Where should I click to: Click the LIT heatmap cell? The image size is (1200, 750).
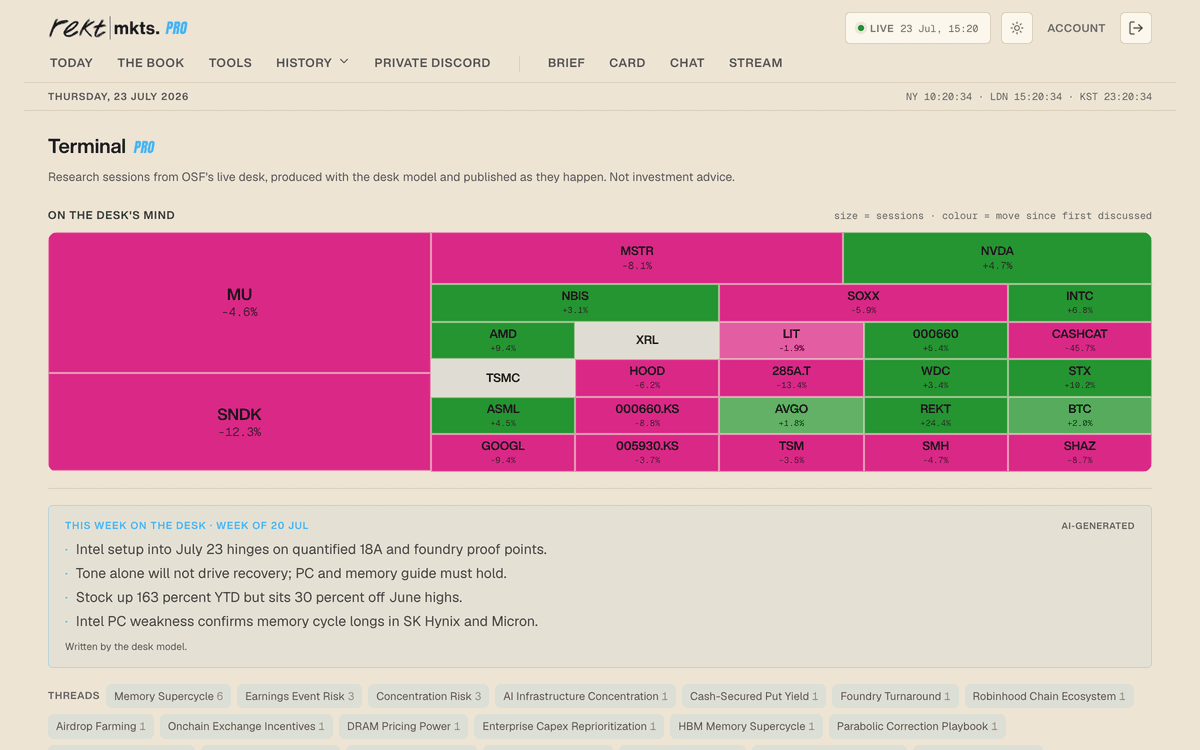pos(791,340)
